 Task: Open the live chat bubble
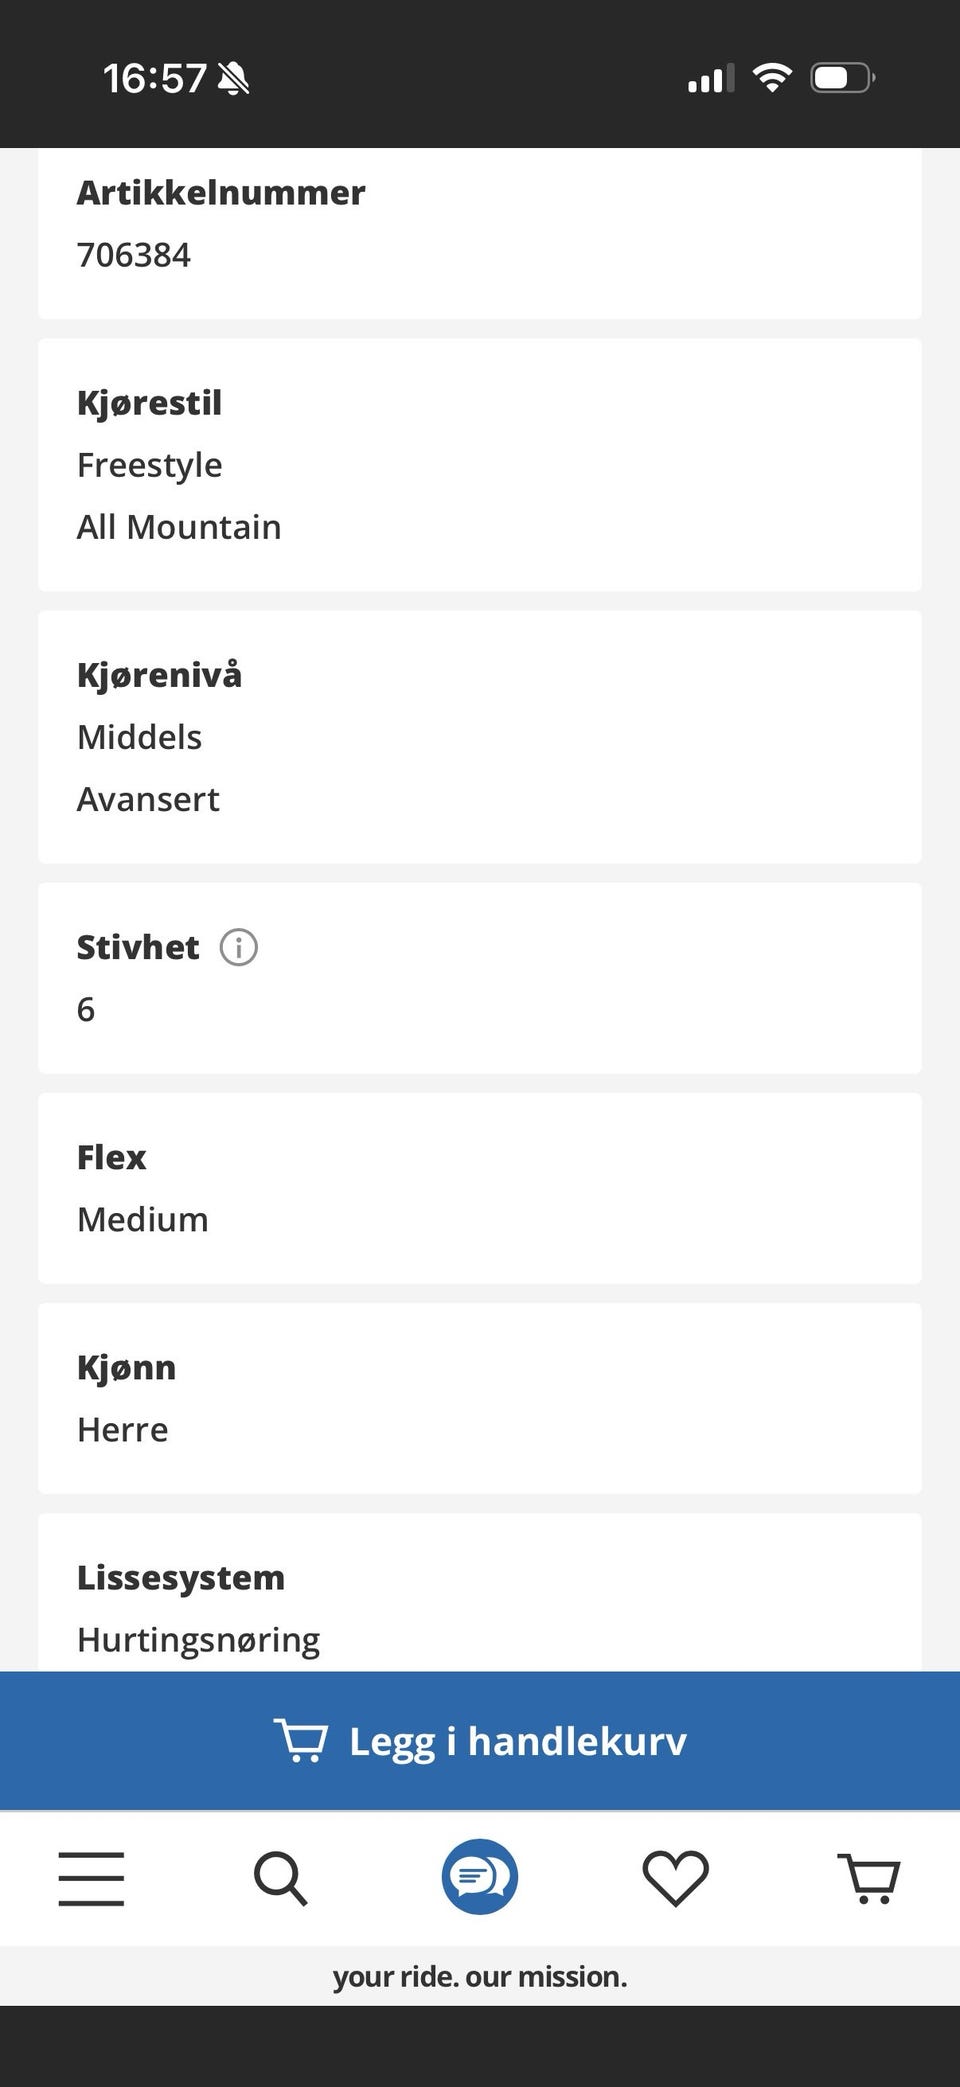coord(480,1876)
